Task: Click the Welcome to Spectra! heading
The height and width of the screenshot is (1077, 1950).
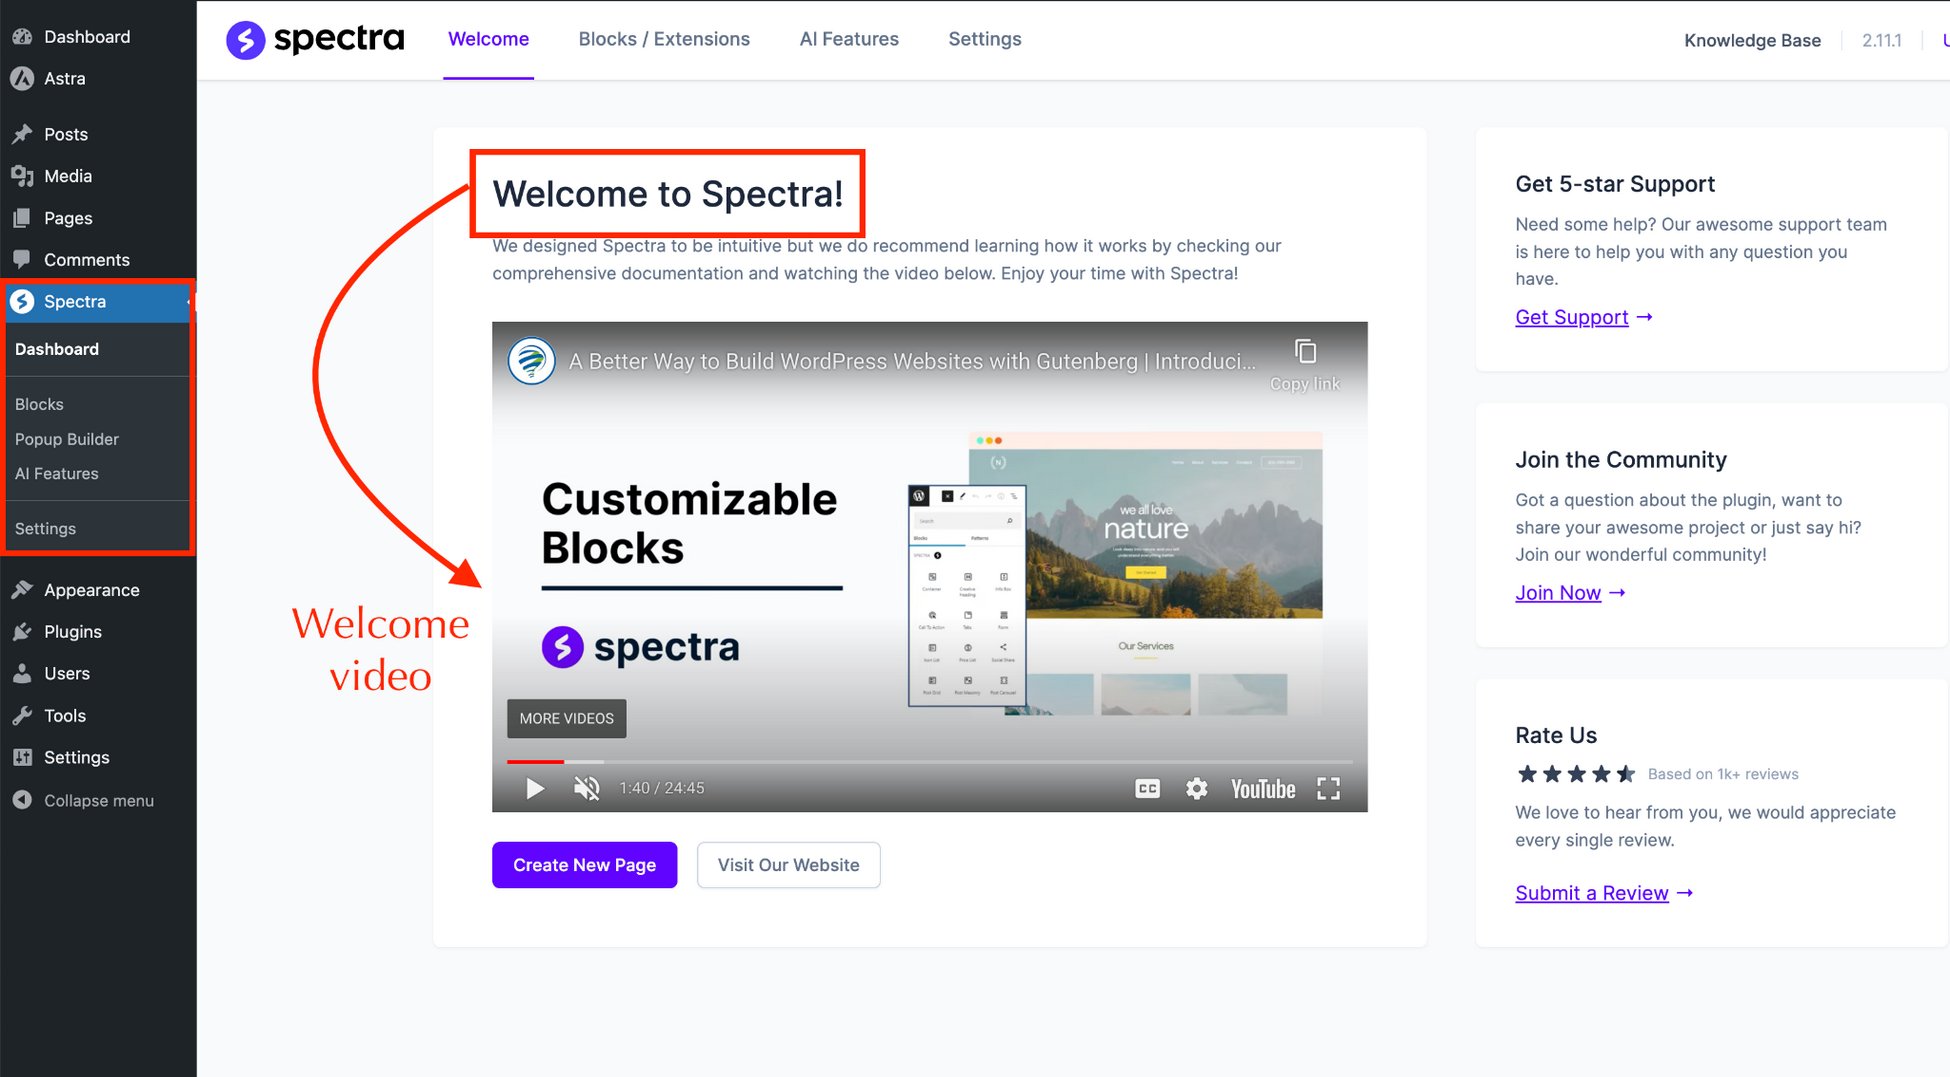Action: 668,194
